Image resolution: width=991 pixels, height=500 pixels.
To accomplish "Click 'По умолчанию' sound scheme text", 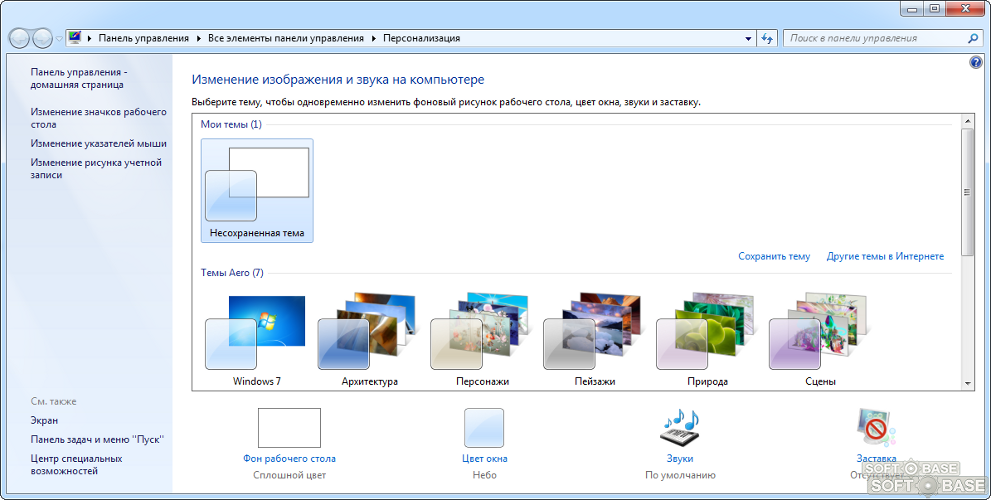I will [680, 475].
